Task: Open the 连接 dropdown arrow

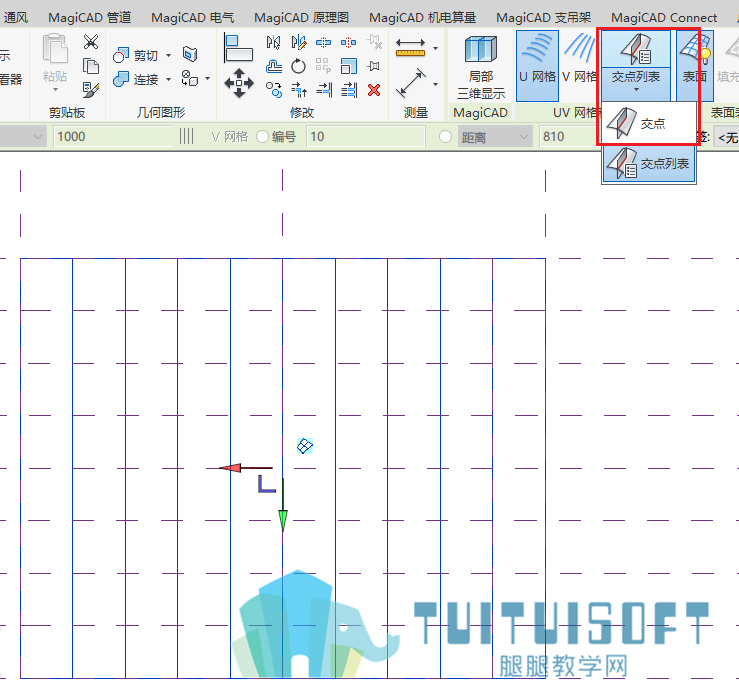Action: [x=169, y=79]
